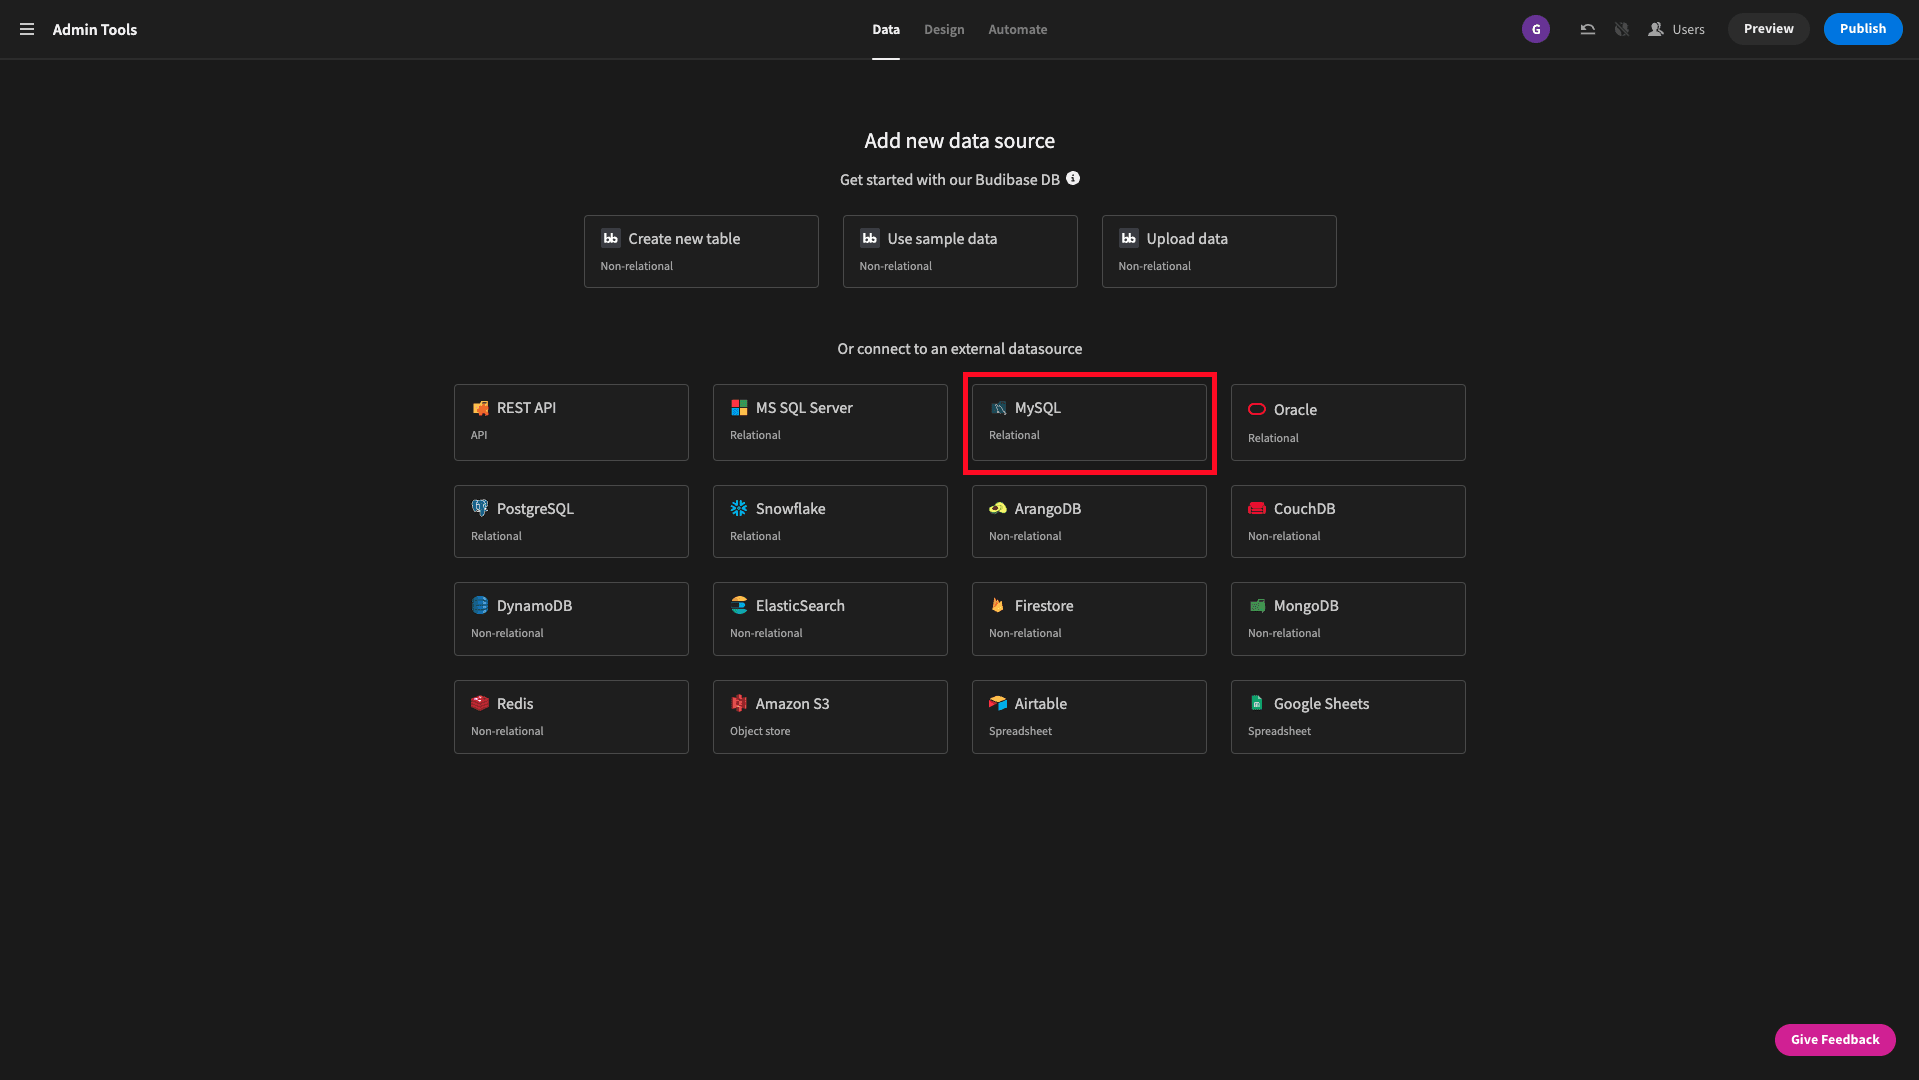Image resolution: width=1919 pixels, height=1080 pixels.
Task: Click the MS SQL Server logo icon
Action: pyautogui.click(x=739, y=408)
